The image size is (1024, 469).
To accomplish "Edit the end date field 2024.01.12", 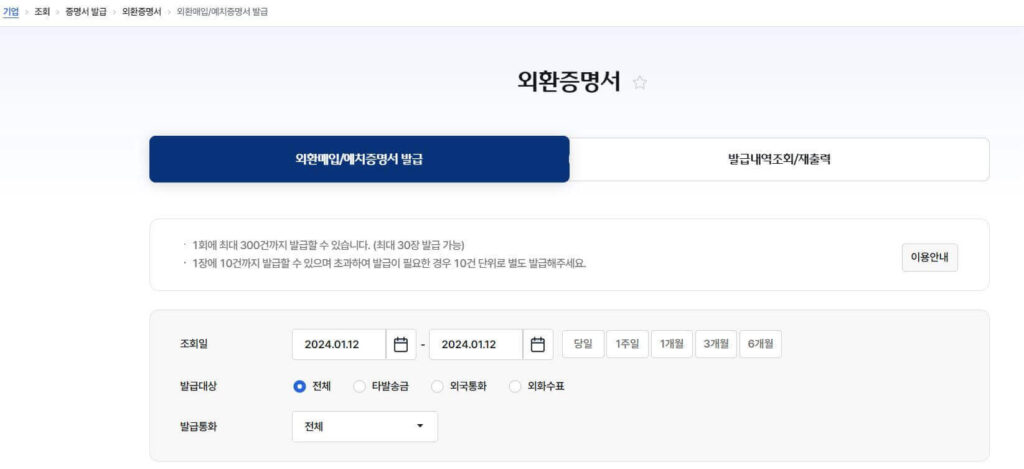I will point(476,344).
